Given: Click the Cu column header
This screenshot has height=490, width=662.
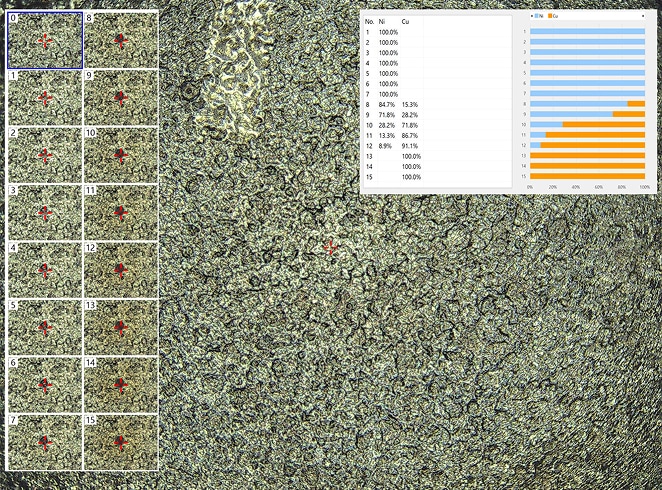Looking at the screenshot, I should tap(405, 20).
